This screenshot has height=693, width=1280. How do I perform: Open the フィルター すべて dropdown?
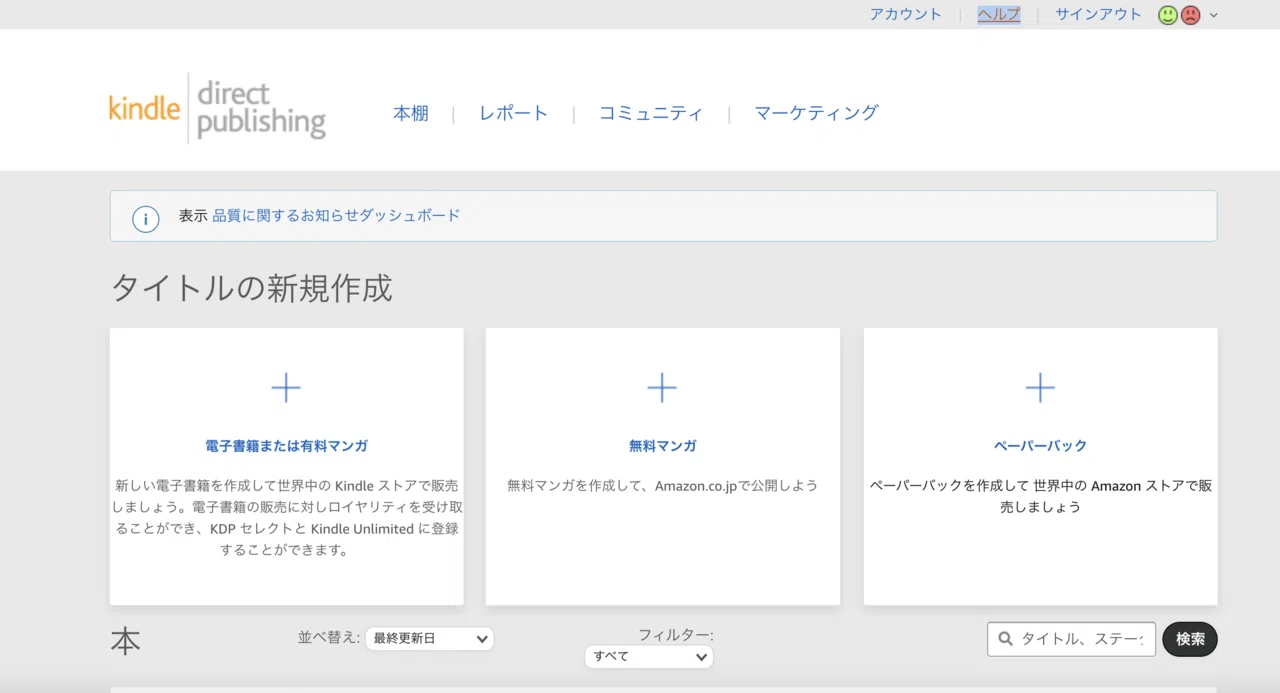coord(649,657)
